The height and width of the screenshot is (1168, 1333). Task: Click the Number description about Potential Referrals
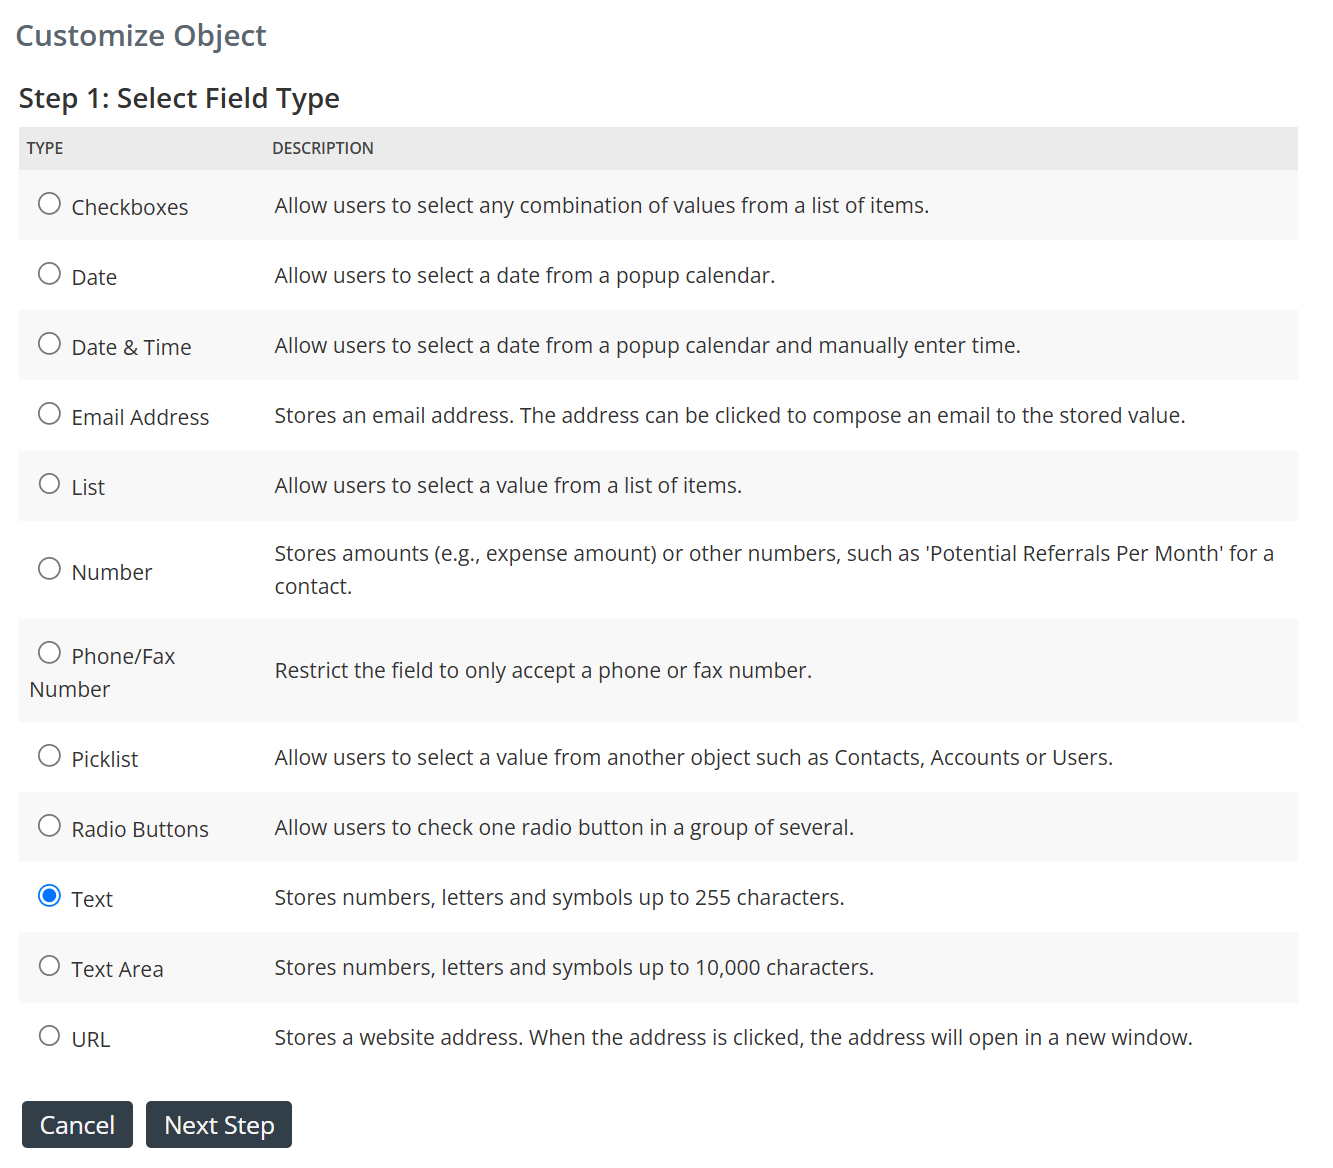click(x=774, y=570)
